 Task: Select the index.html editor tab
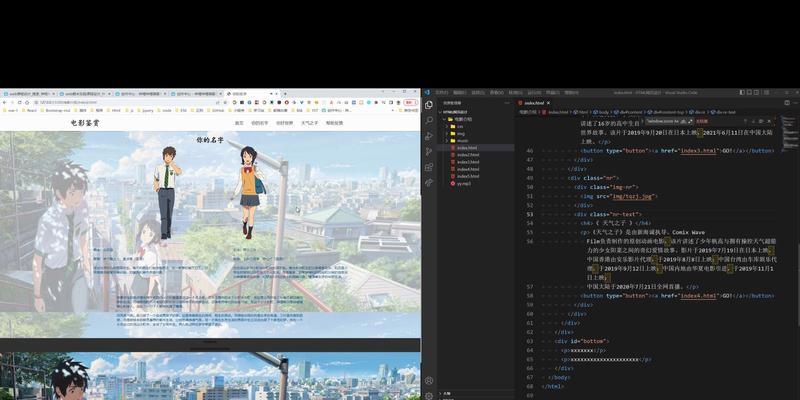534,103
